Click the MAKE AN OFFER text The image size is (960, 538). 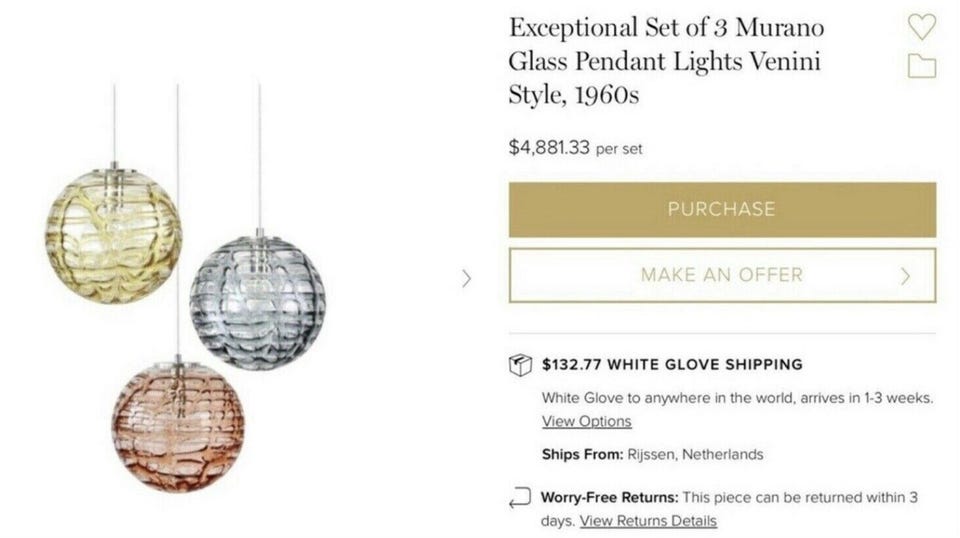721,275
